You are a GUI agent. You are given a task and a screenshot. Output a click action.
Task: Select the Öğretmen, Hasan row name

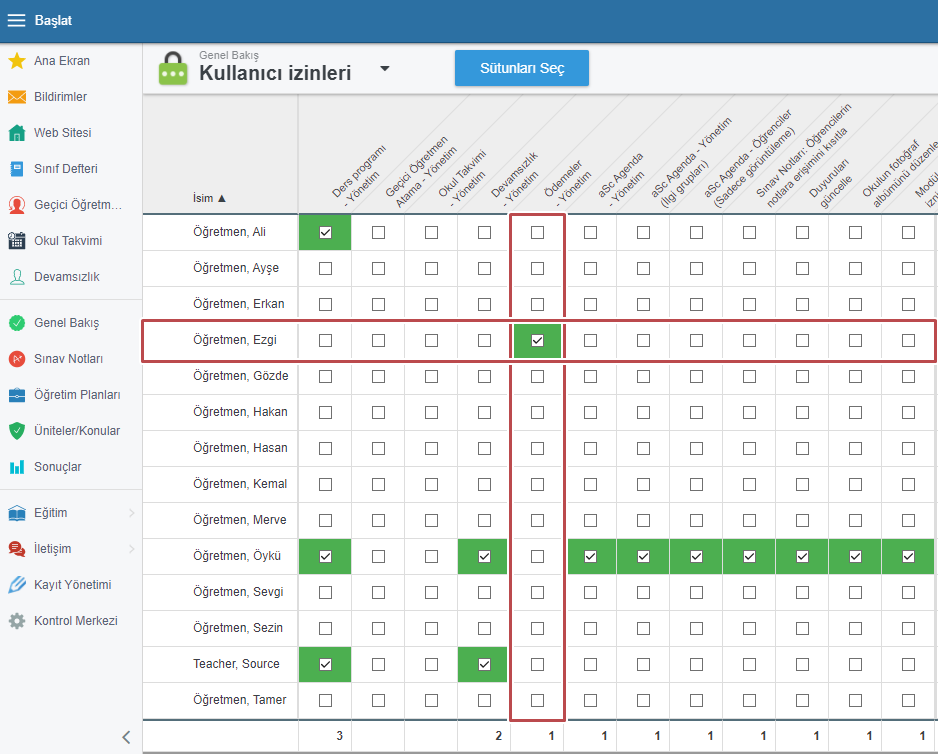pyautogui.click(x=240, y=448)
